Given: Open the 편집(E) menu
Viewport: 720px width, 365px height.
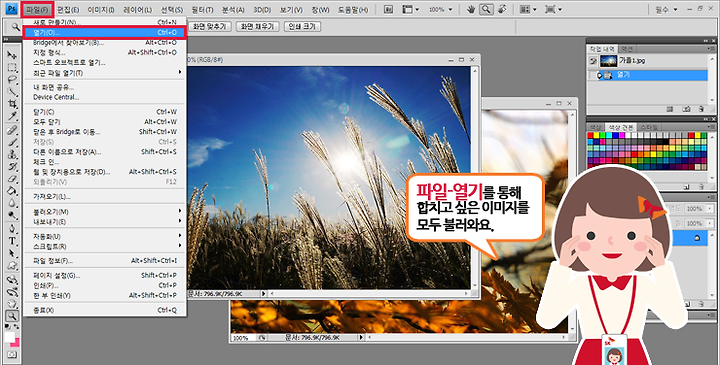Looking at the screenshot, I should (x=68, y=10).
